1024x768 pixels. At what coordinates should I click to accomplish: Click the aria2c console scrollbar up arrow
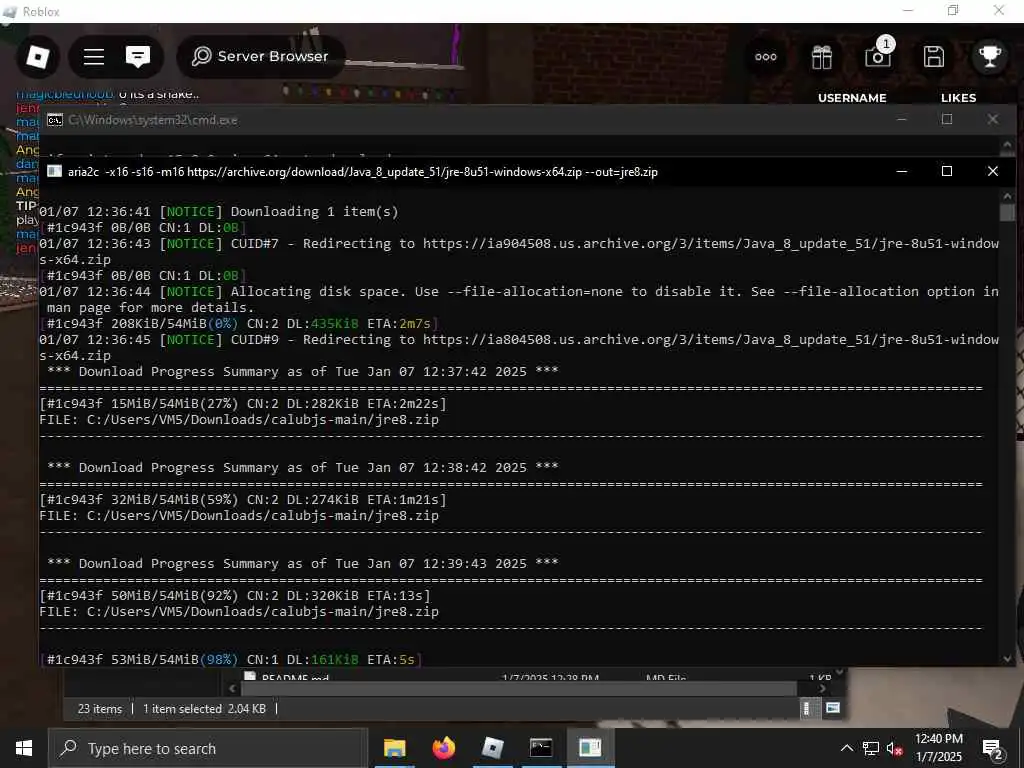(x=1007, y=196)
